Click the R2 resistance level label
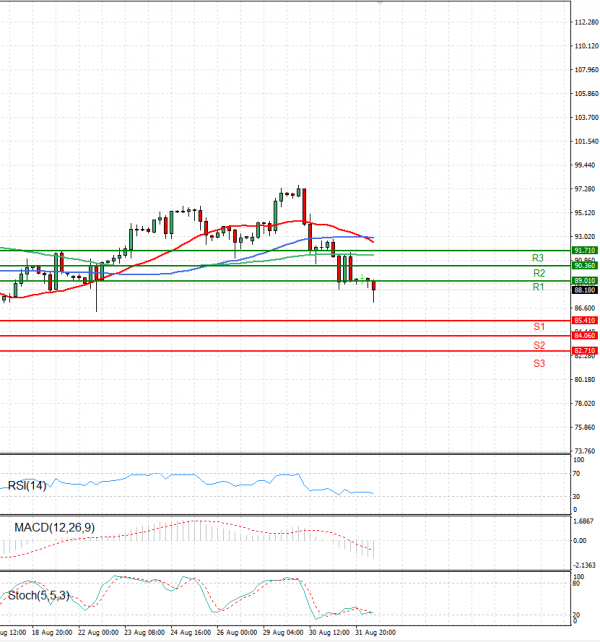The image size is (600, 642). [538, 273]
